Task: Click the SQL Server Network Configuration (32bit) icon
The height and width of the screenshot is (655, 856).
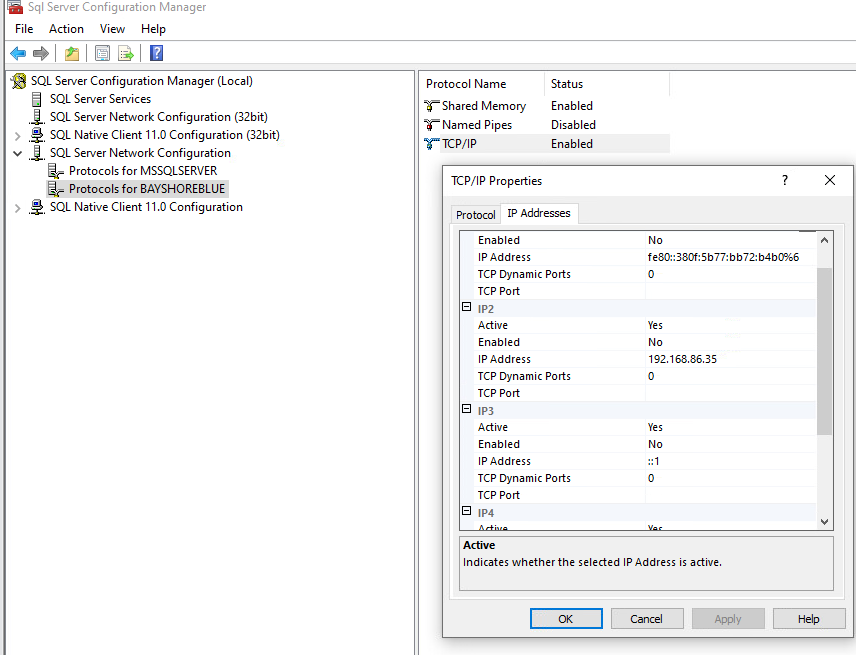Action: pyautogui.click(x=37, y=117)
